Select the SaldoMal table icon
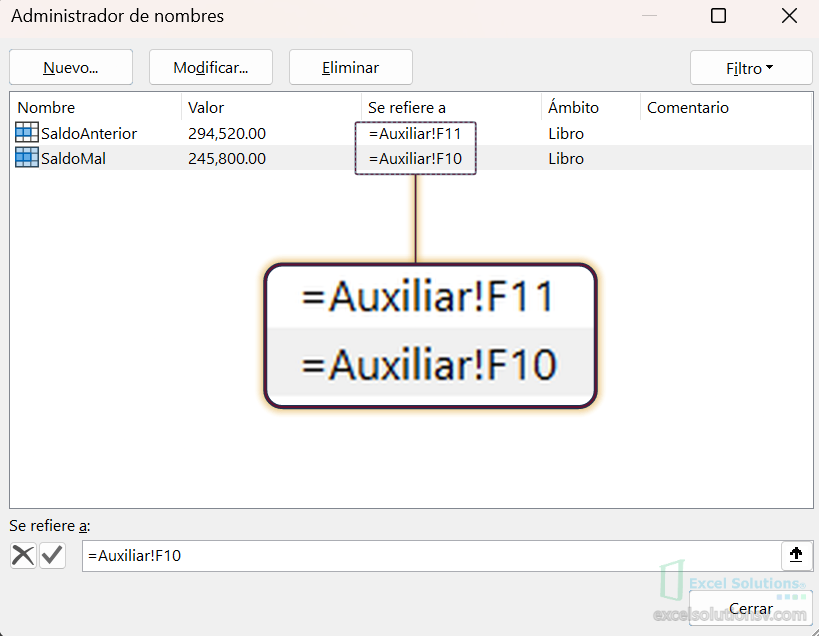The image size is (819, 636). pyautogui.click(x=27, y=157)
